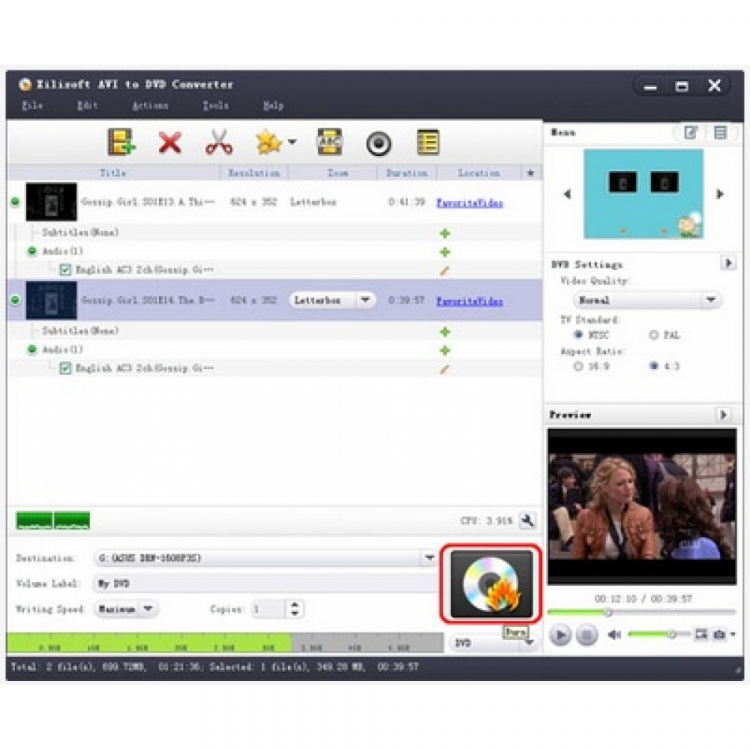This screenshot has width=750, height=750.
Task: Click the preview fullscreen icon
Action: 701,634
